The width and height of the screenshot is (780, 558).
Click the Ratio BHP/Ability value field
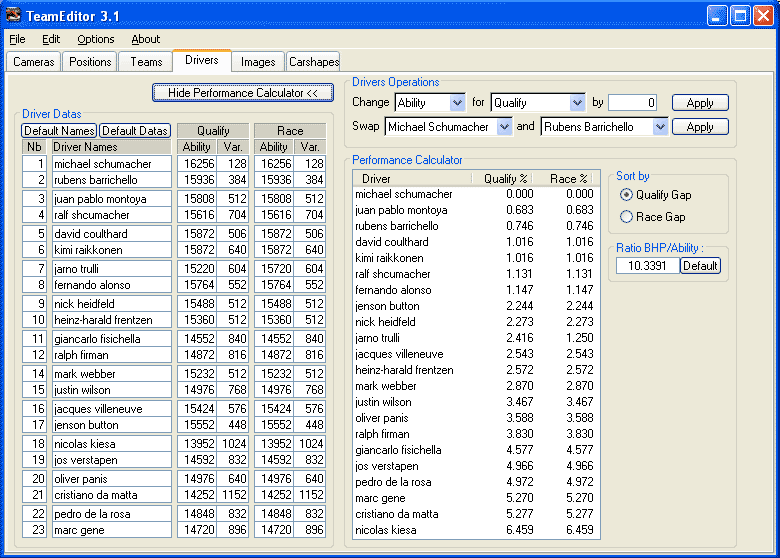[647, 266]
